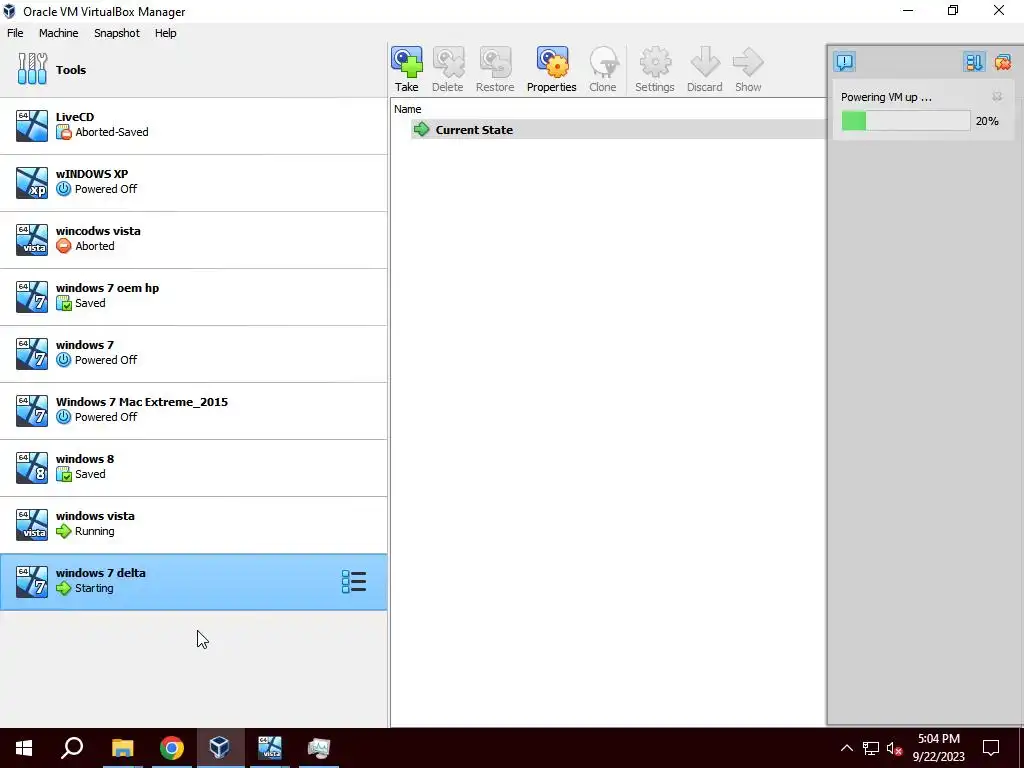Switch to the running vista VM taskbar icon
The width and height of the screenshot is (1024, 768).
pyautogui.click(x=269, y=748)
